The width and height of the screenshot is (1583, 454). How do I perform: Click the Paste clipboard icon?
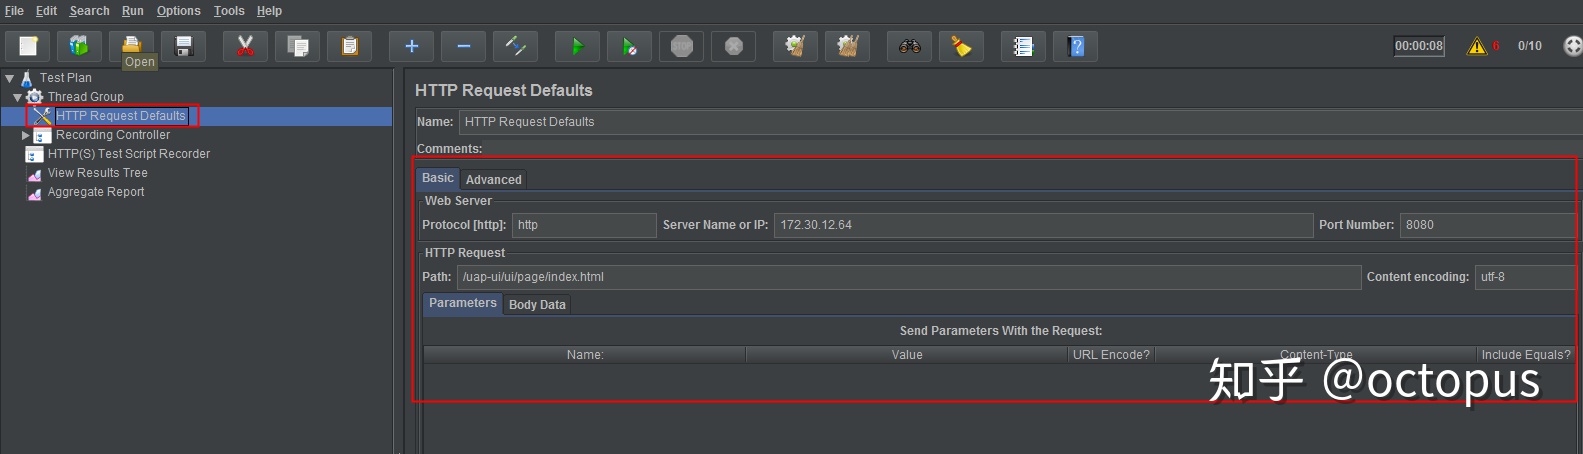(x=349, y=46)
